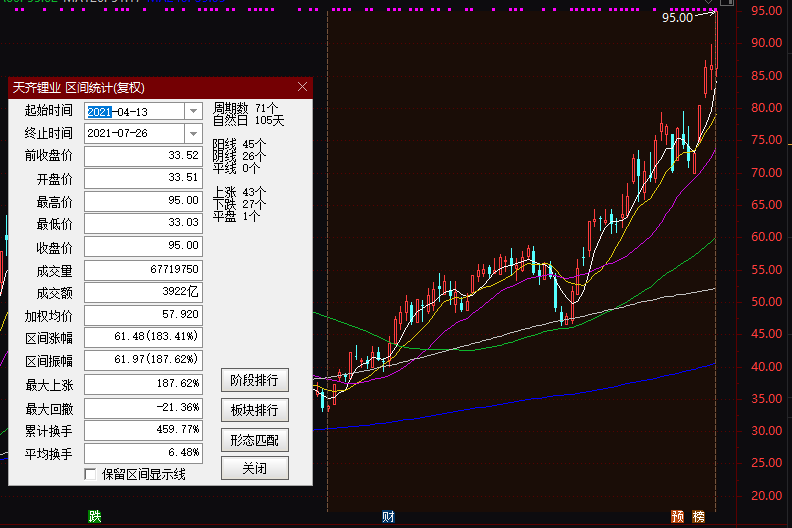Click the 榜 ranking marker icon
Image resolution: width=792 pixels, height=528 pixels.
(698, 517)
